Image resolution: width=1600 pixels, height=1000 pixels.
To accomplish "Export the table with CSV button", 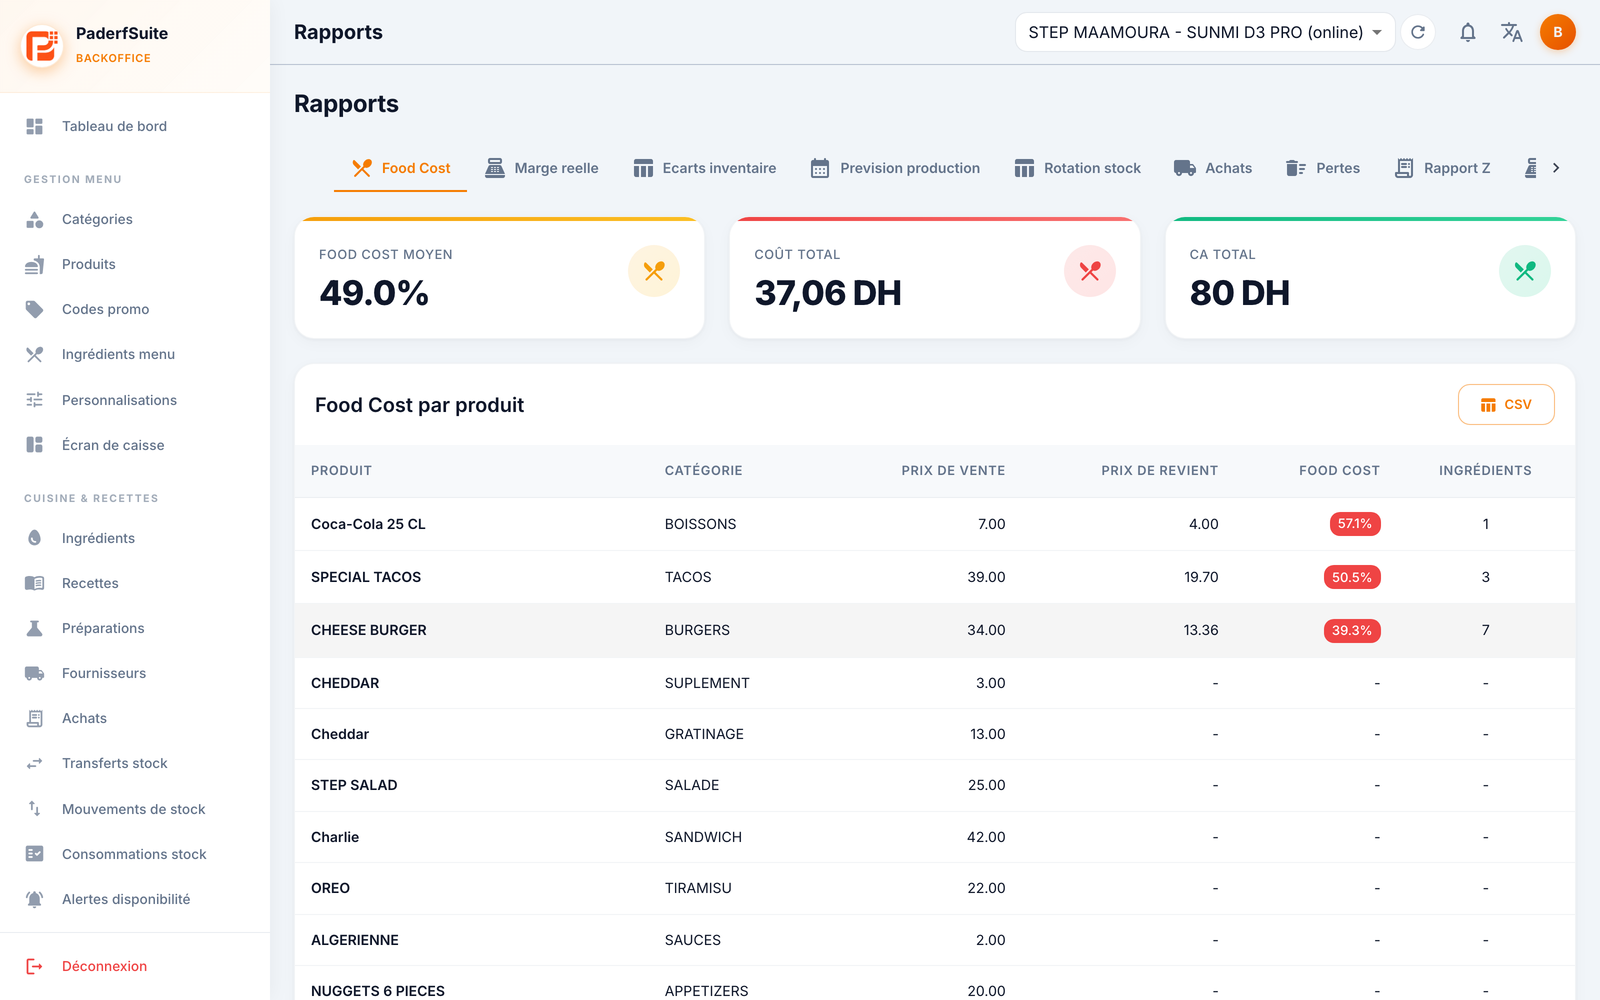I will pos(1506,404).
